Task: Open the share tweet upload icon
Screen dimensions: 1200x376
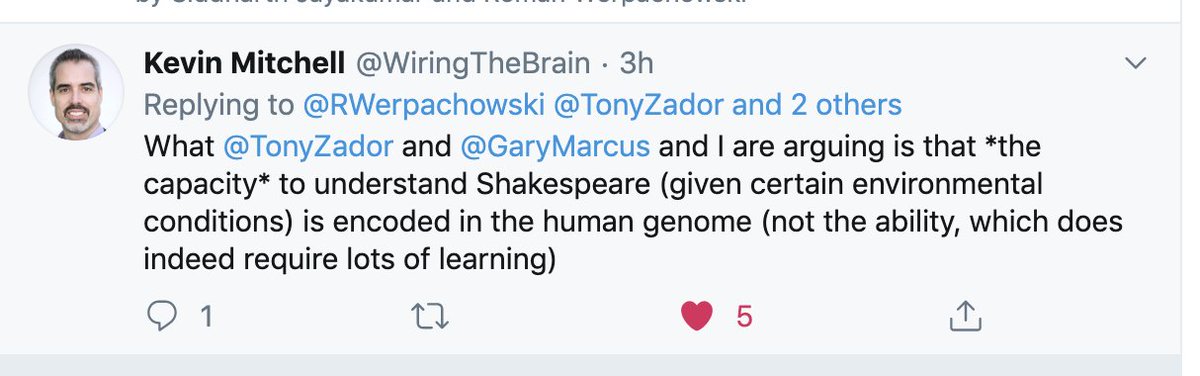Action: click(x=964, y=316)
